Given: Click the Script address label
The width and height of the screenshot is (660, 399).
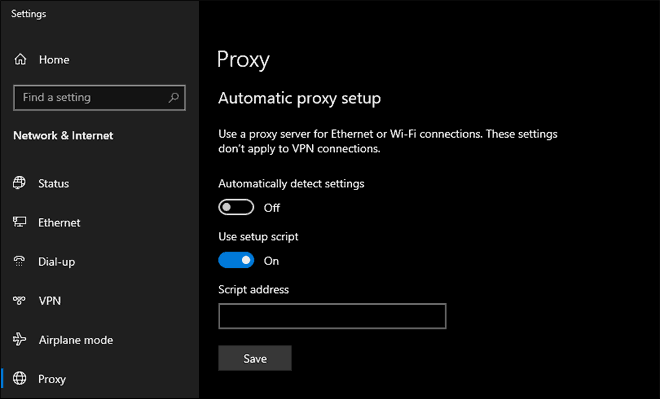Looking at the screenshot, I should coord(253,290).
